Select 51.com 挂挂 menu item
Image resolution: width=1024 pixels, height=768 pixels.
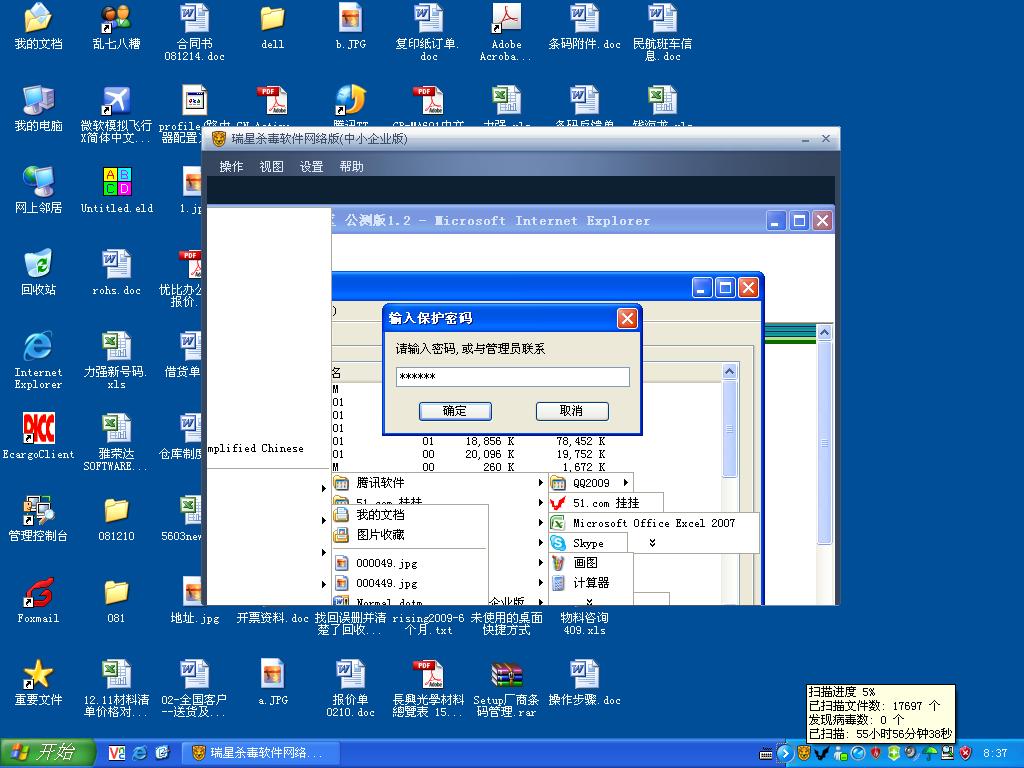click(x=605, y=503)
